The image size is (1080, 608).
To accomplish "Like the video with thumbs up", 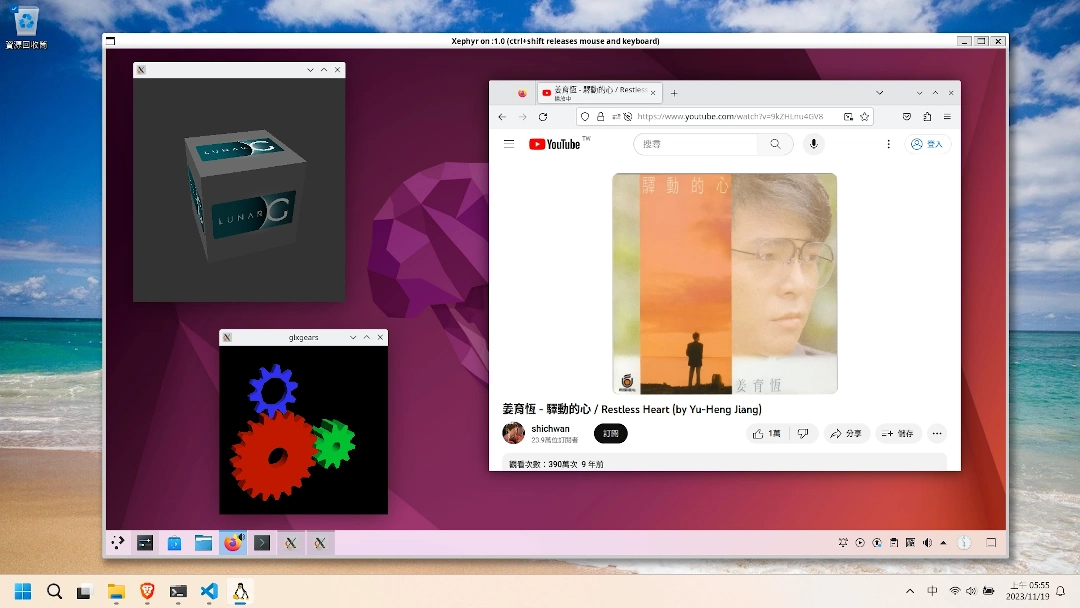I will [x=767, y=434].
